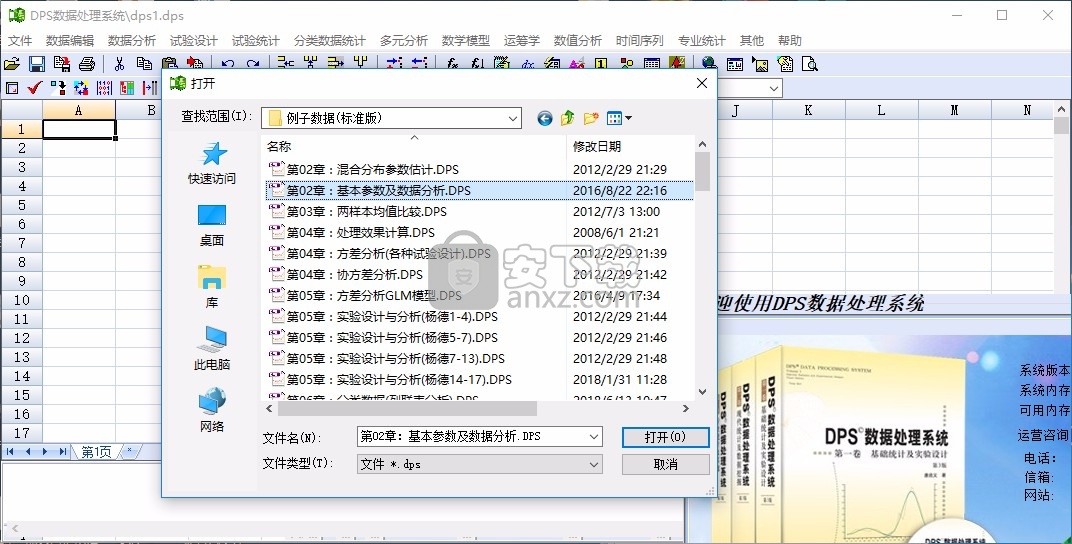The width and height of the screenshot is (1072, 544).
Task: Expand the 查找范围 folder dropdown
Action: tap(513, 118)
